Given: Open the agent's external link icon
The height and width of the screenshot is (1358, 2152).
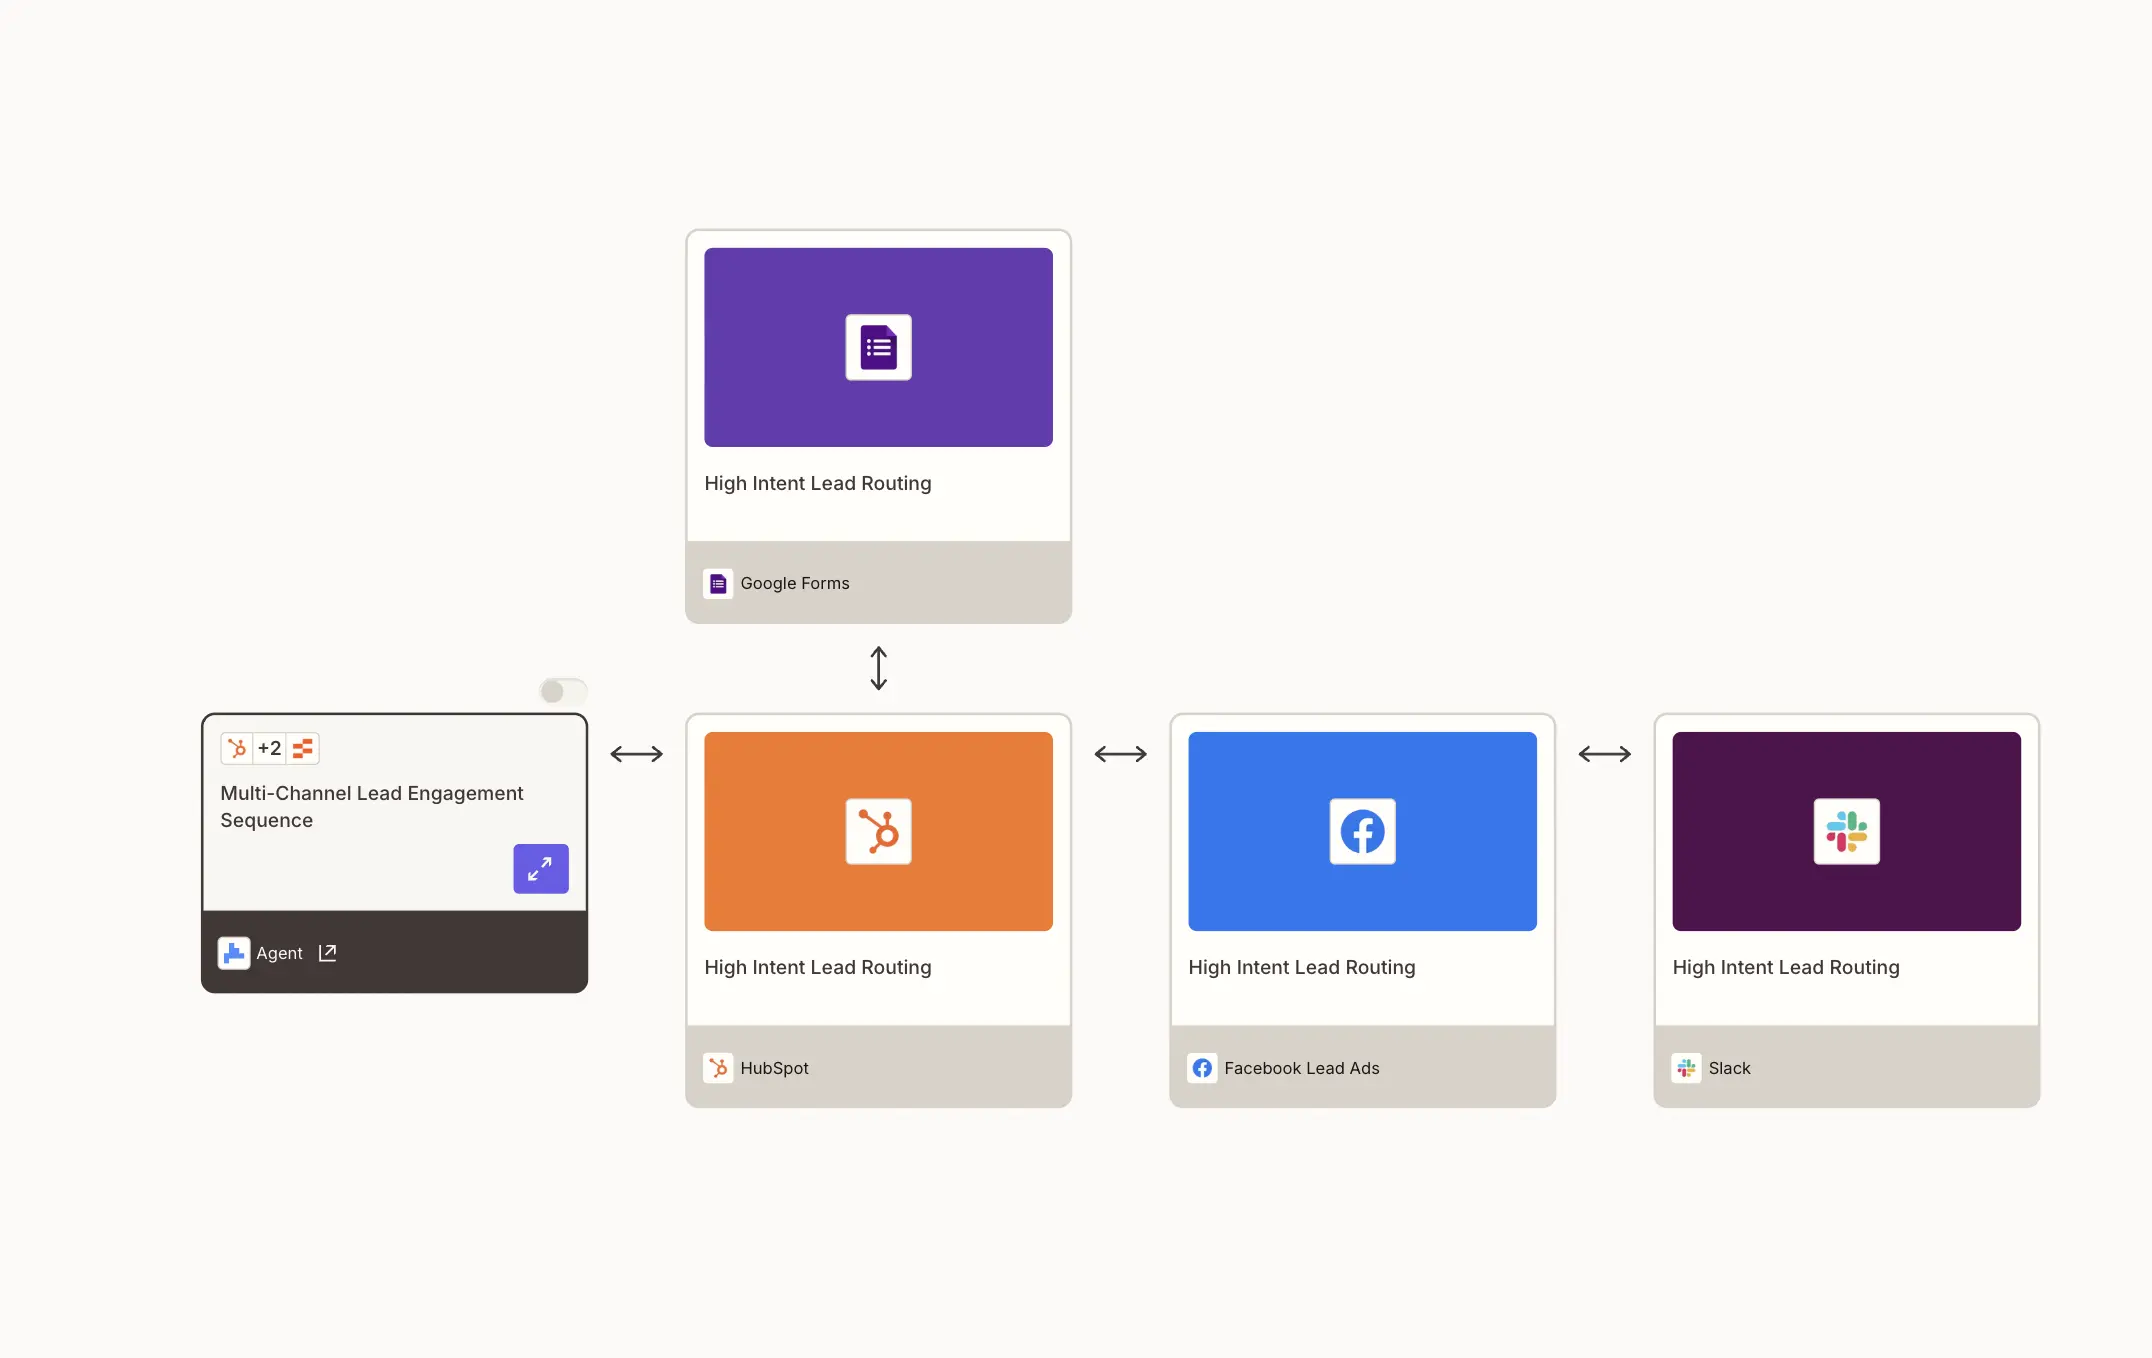Looking at the screenshot, I should pos(327,953).
